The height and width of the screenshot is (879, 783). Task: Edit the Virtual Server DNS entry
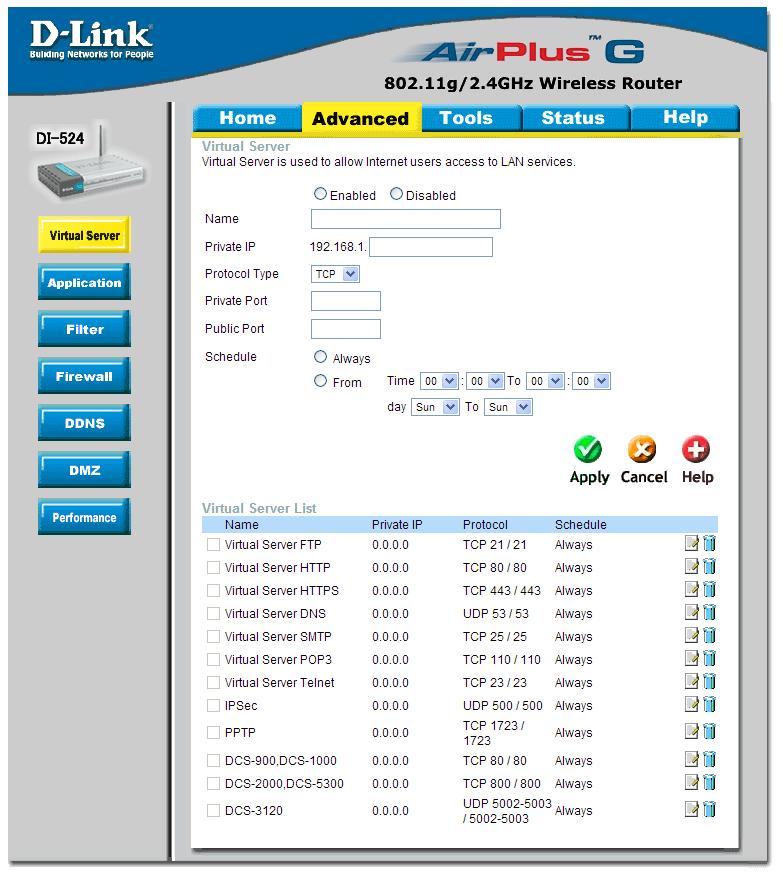tap(692, 613)
